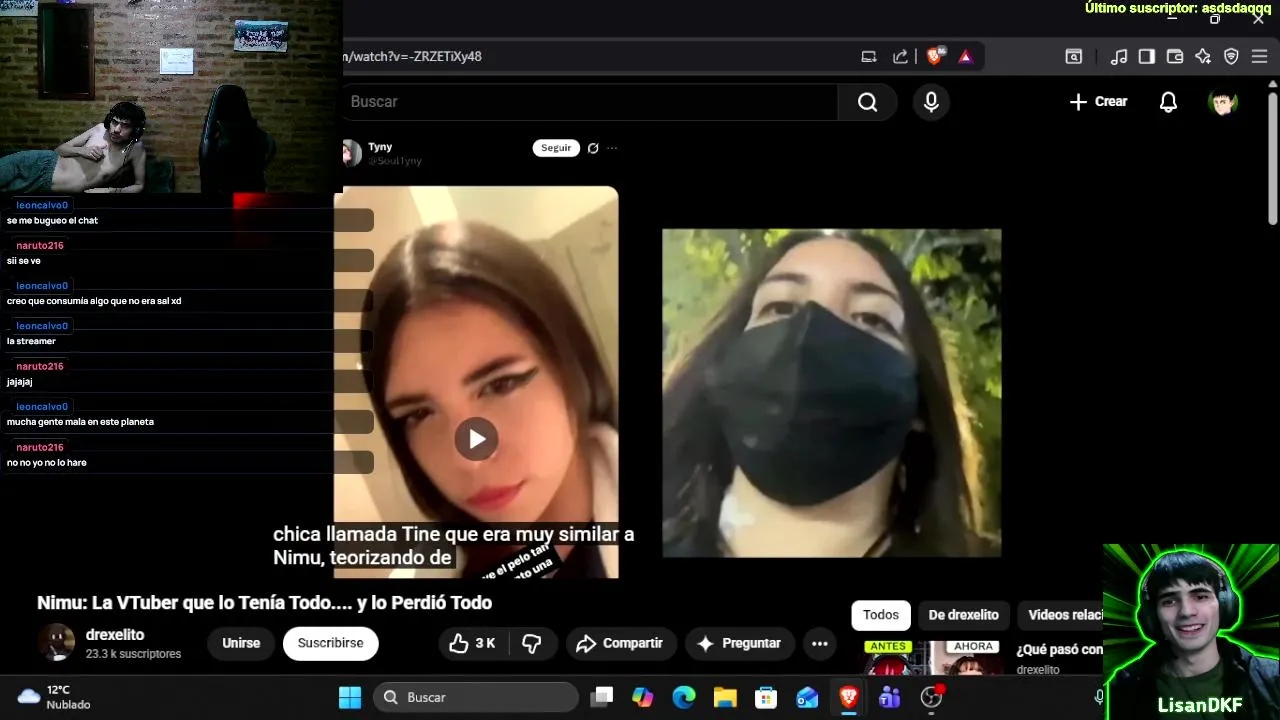Open Brave Leo AI sparkle icon
The image size is (1280, 720).
1203,57
